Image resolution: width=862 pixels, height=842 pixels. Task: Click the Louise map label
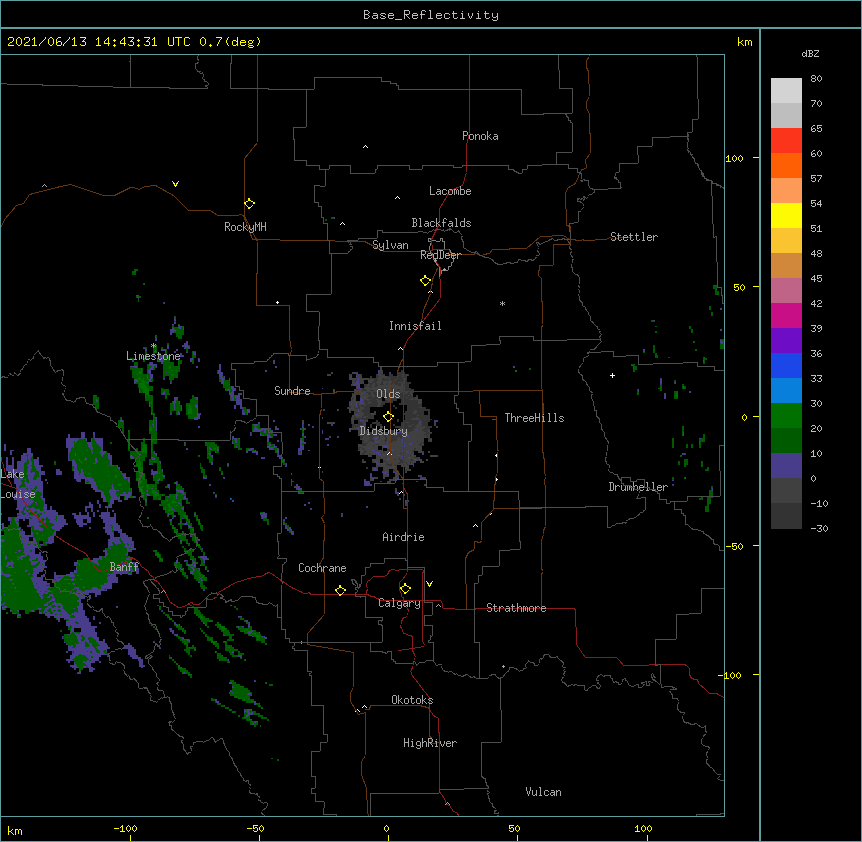click(18, 494)
